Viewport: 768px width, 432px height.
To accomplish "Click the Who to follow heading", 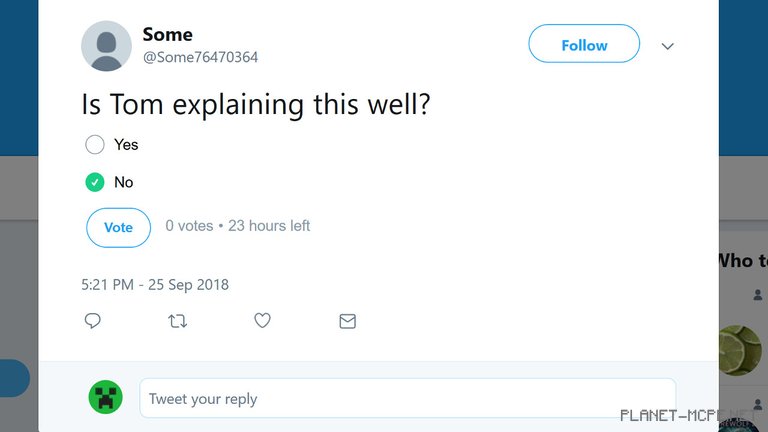I will 741,260.
